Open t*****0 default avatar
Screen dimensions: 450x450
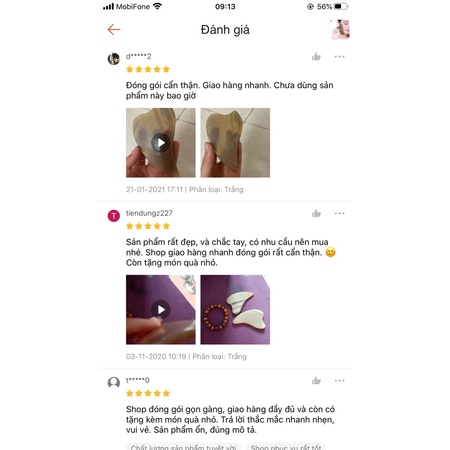114,383
